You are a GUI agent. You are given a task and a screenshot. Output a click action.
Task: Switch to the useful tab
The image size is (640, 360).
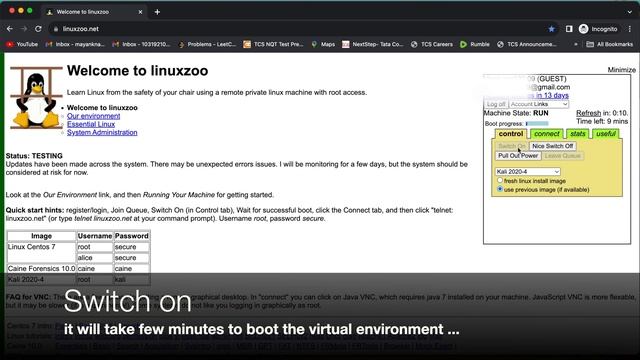click(x=606, y=134)
